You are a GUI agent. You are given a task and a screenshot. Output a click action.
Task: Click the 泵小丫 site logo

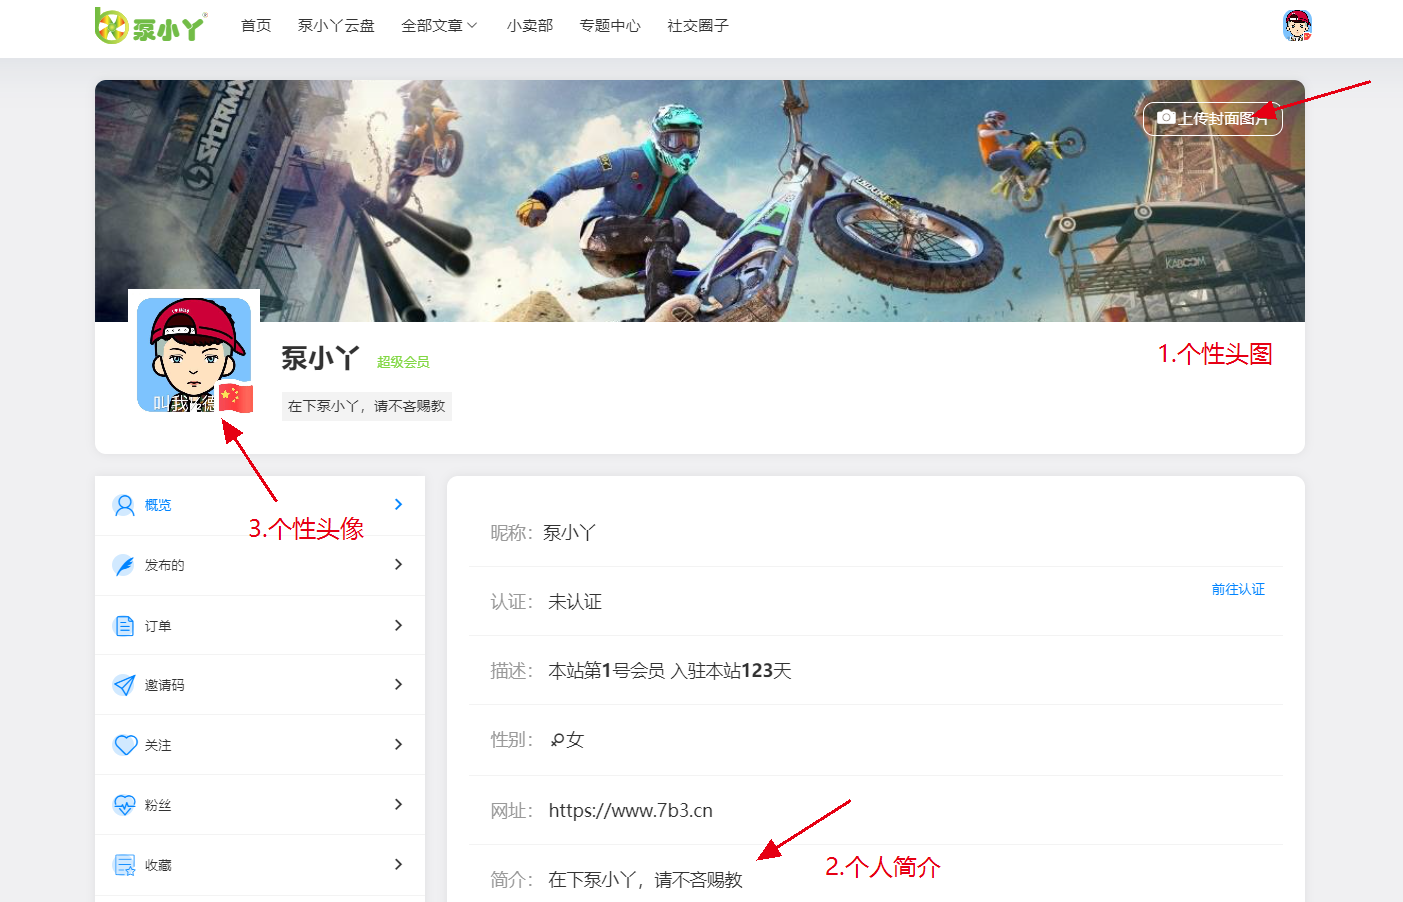click(x=150, y=25)
